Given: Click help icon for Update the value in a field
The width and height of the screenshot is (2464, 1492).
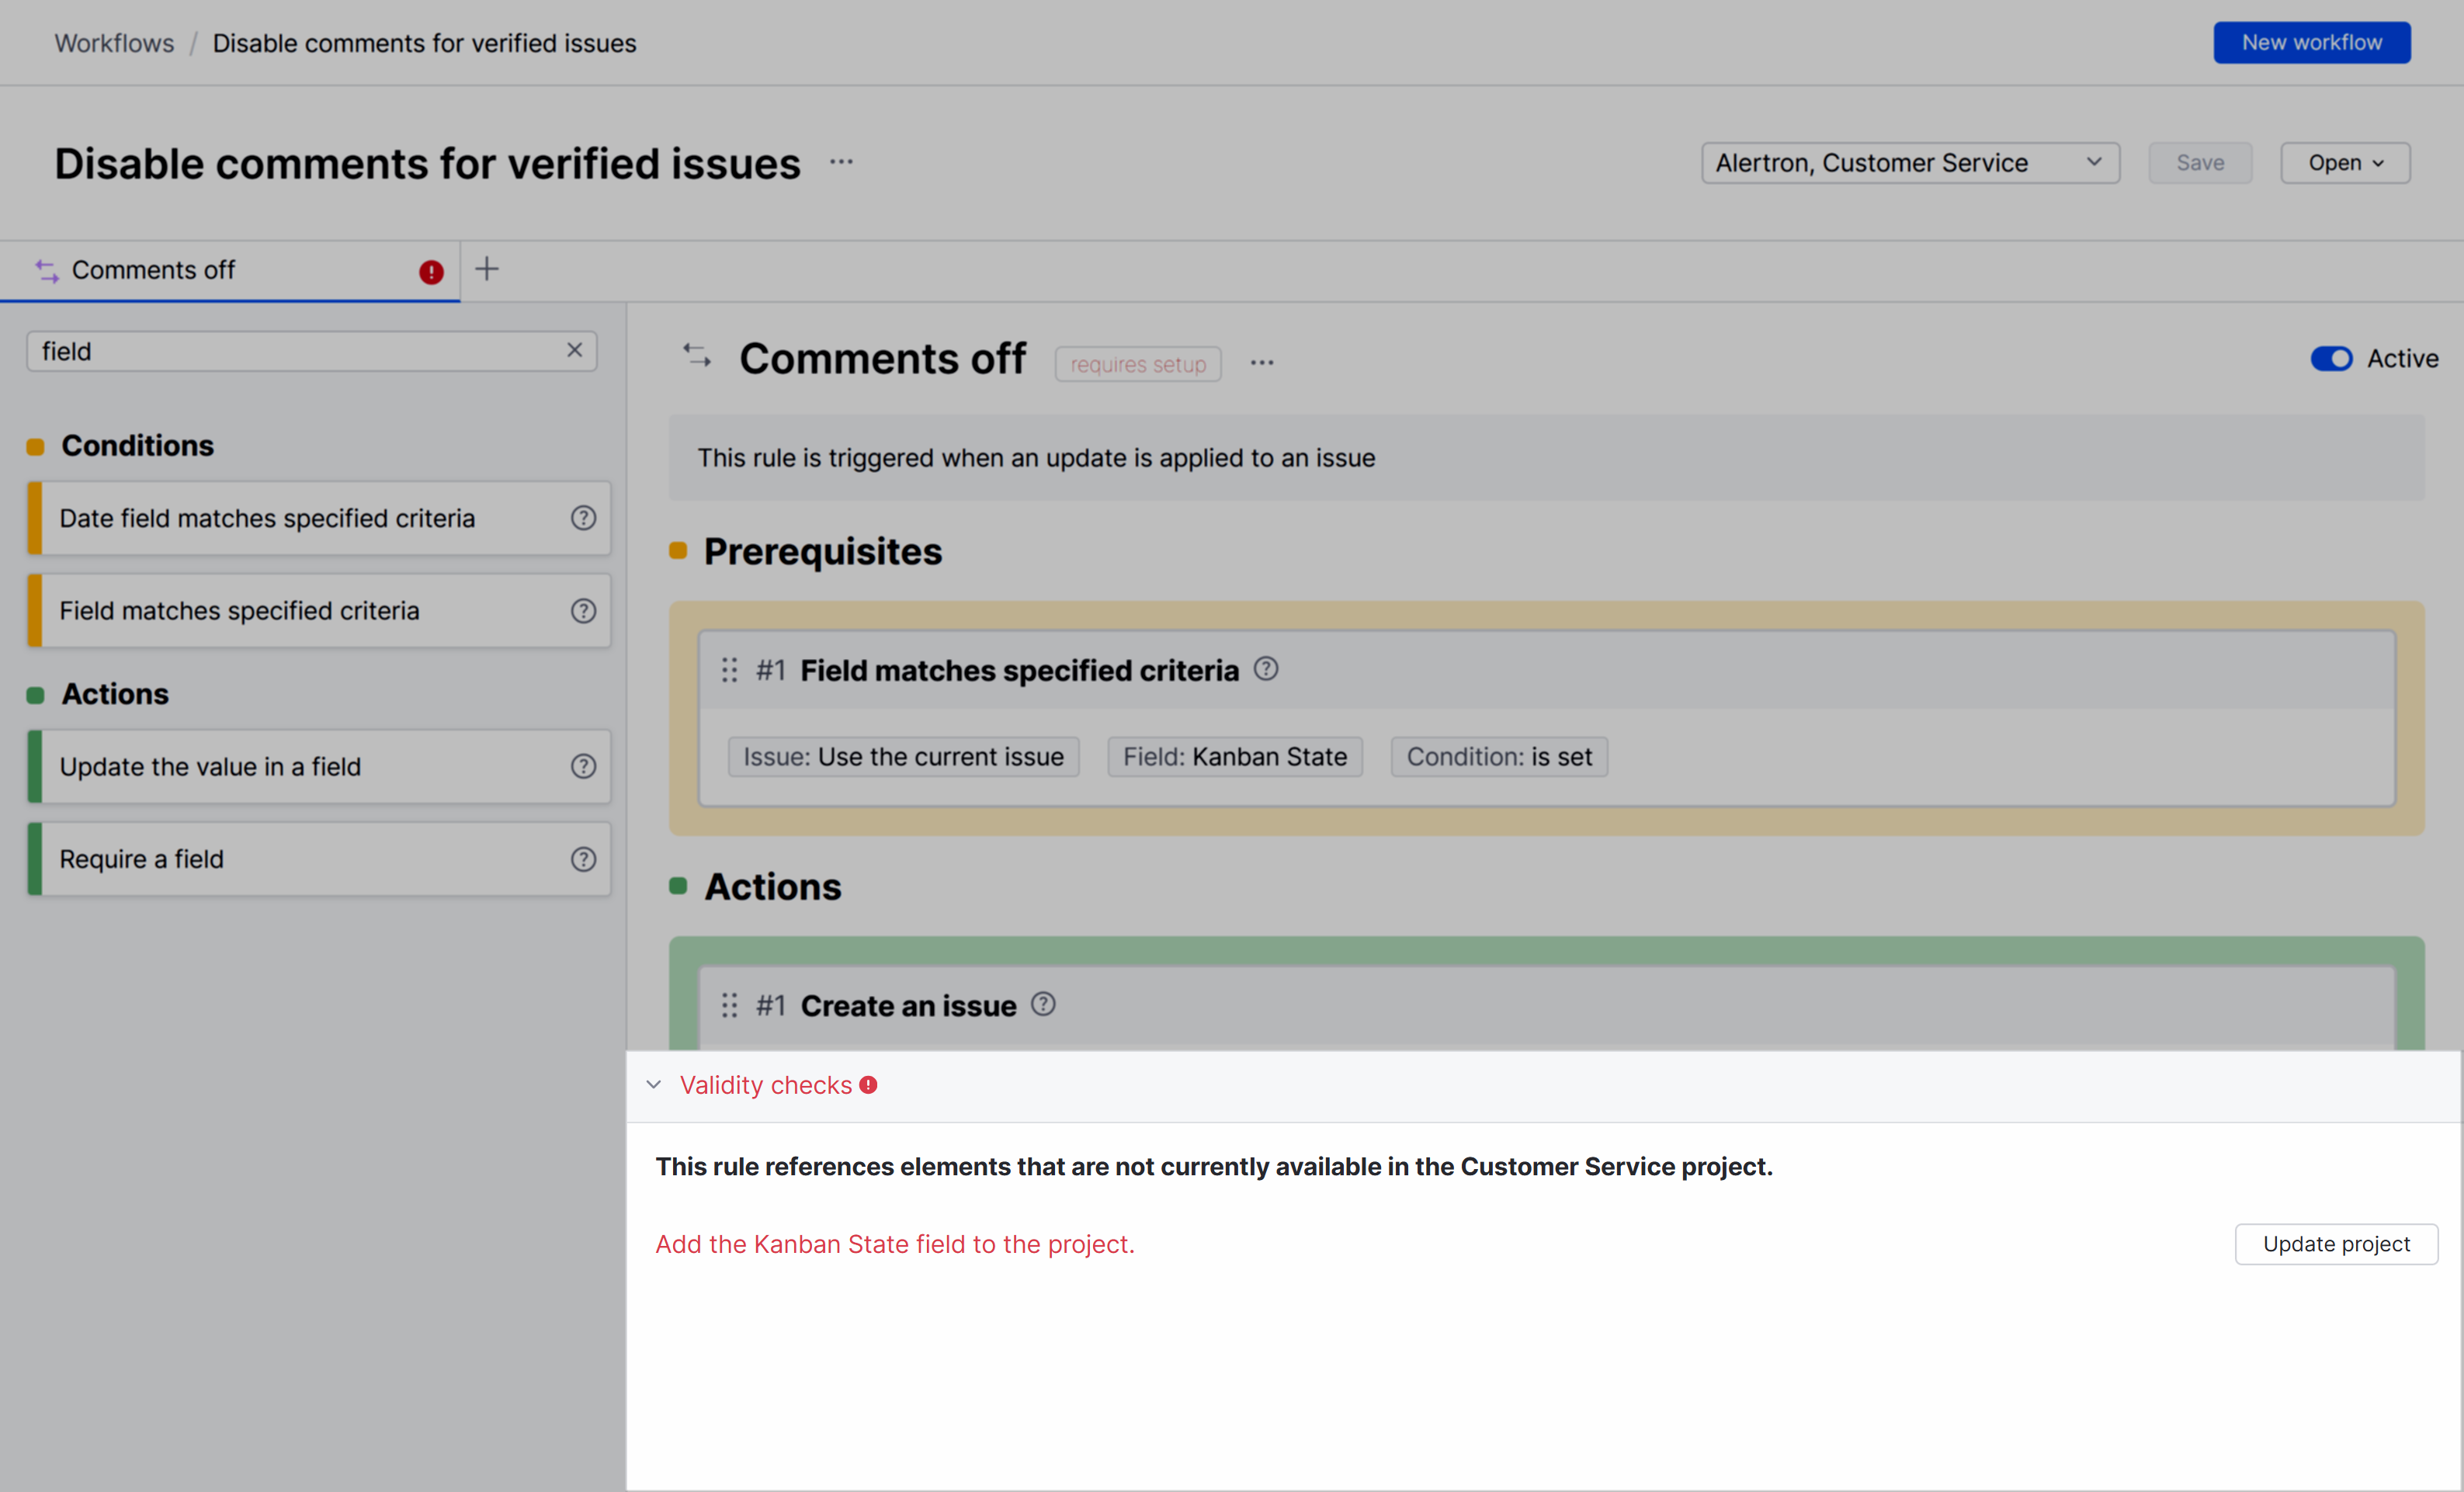Looking at the screenshot, I should (x=583, y=766).
